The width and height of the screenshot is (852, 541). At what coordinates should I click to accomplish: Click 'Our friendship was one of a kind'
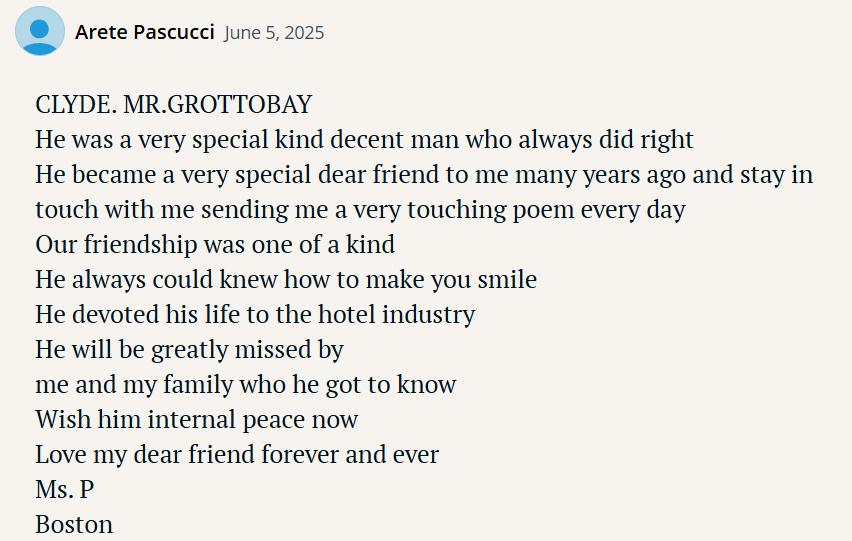[215, 244]
